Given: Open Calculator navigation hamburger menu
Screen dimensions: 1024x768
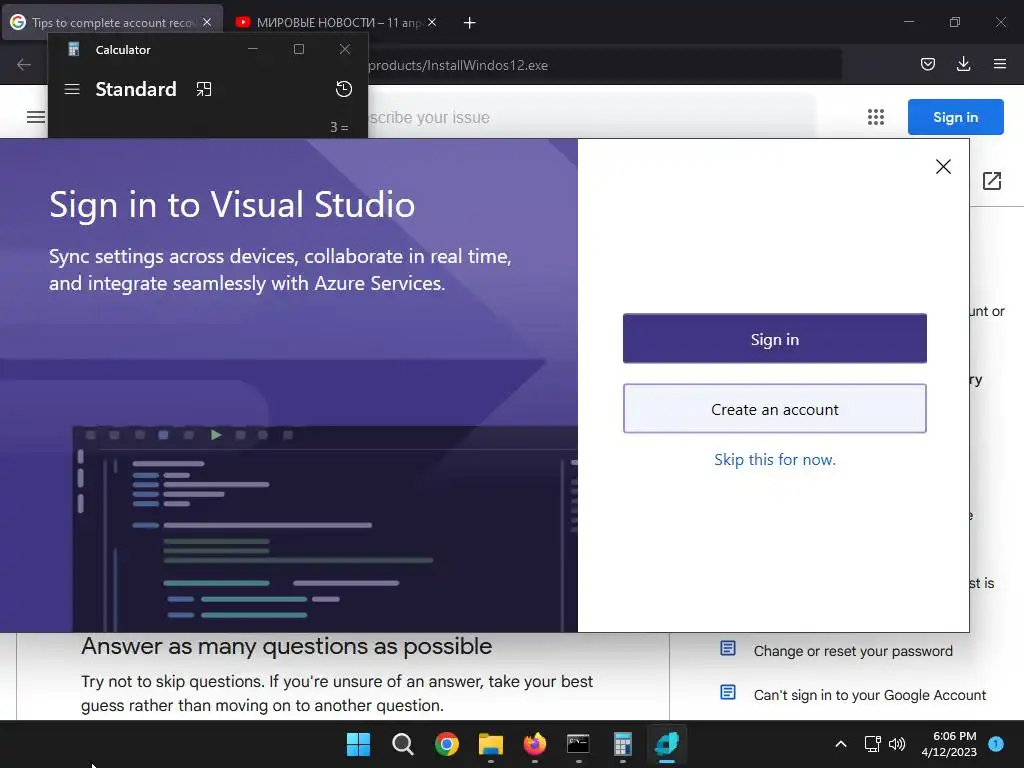Looking at the screenshot, I should click(72, 89).
